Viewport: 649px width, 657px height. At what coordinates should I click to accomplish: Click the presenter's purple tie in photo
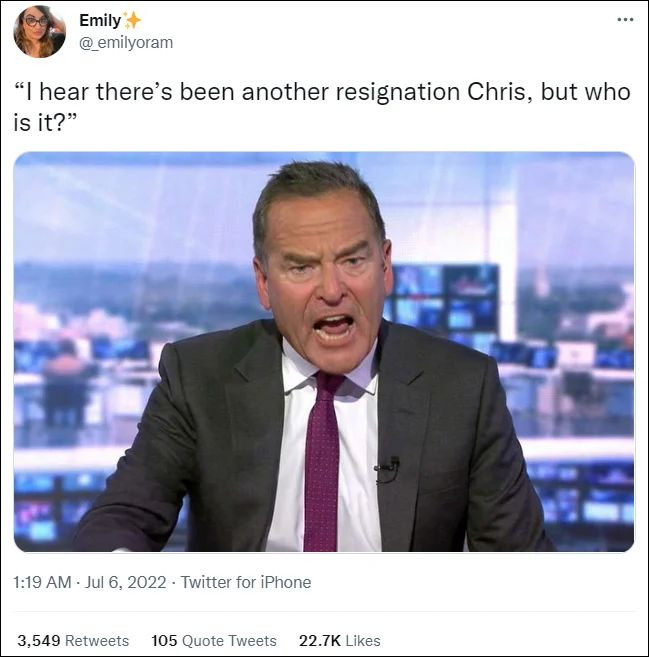point(323,461)
